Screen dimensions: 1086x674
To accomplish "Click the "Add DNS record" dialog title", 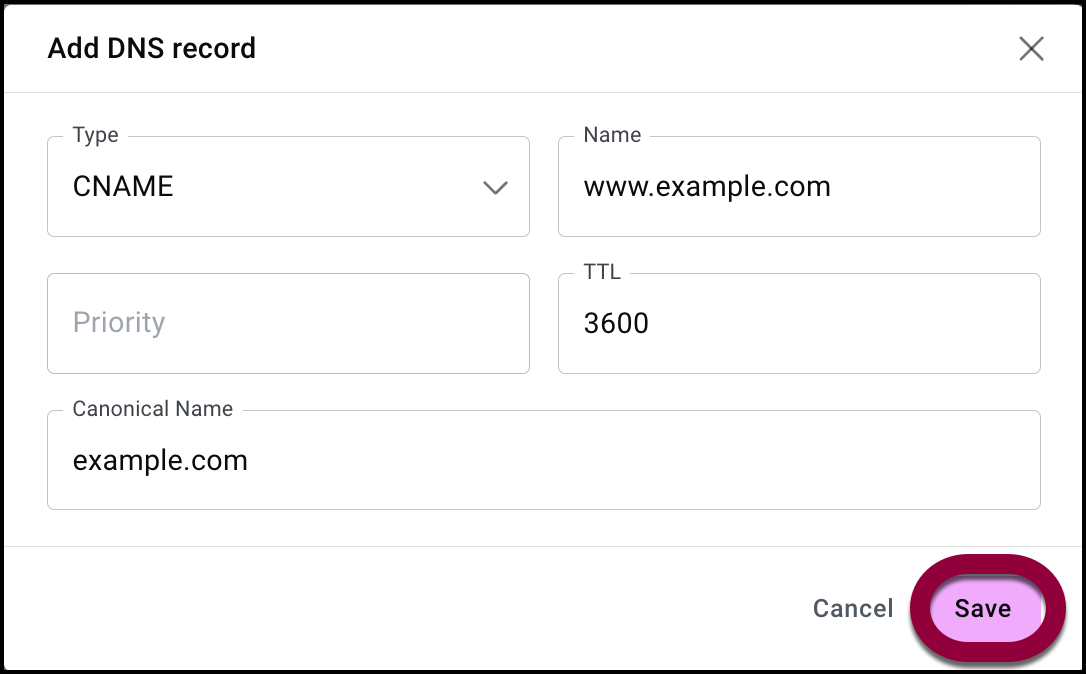I will (x=152, y=48).
